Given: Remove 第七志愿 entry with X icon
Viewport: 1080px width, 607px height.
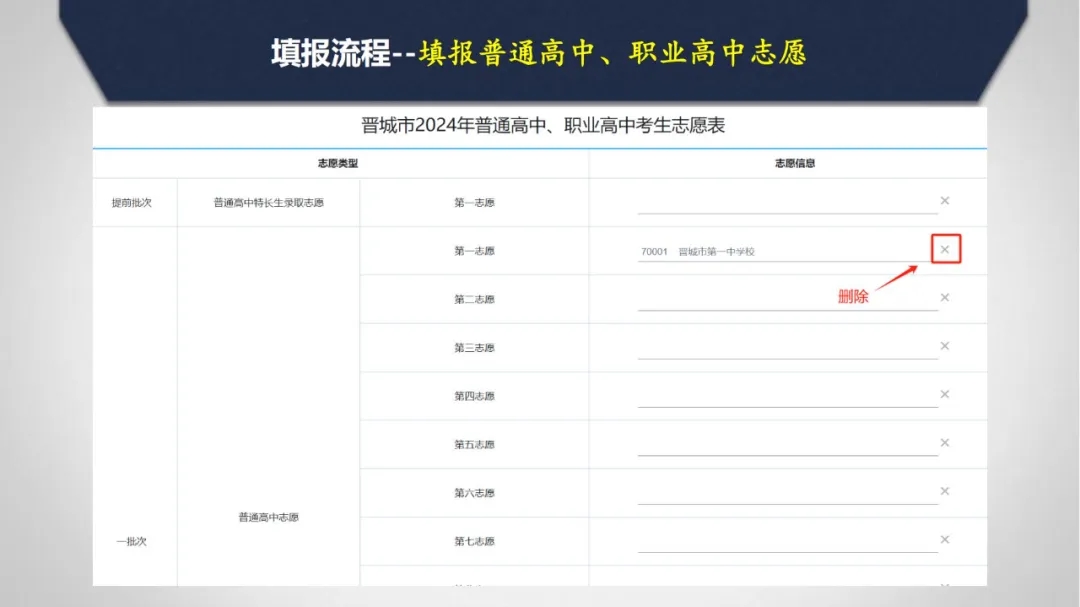Looking at the screenshot, I should (x=945, y=540).
